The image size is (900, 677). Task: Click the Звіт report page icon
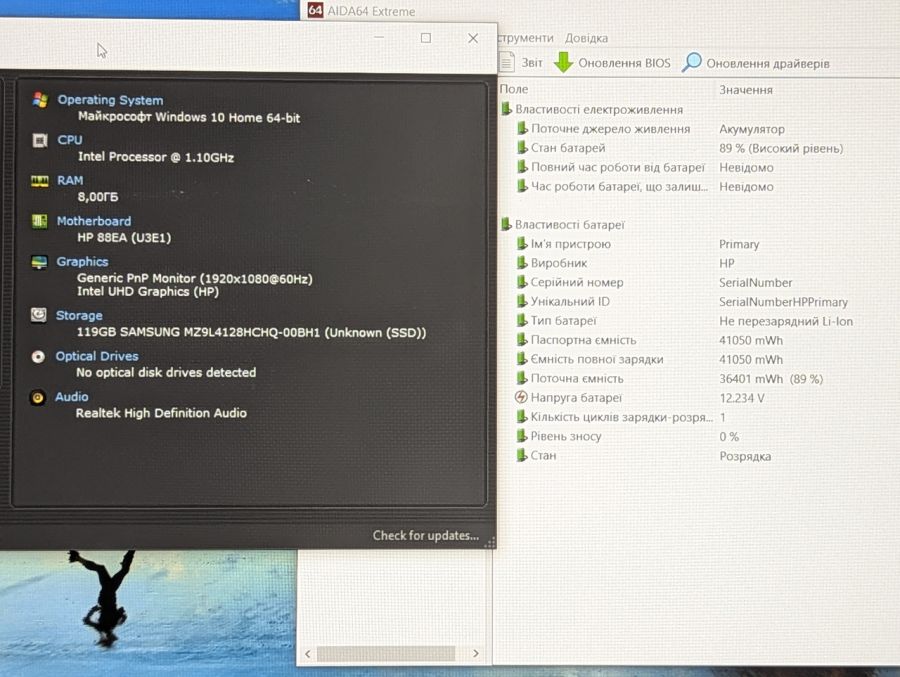[x=506, y=62]
